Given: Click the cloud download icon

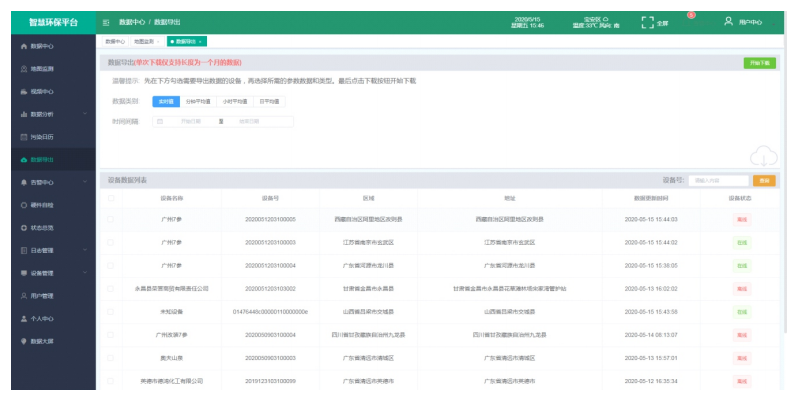Looking at the screenshot, I should [763, 155].
